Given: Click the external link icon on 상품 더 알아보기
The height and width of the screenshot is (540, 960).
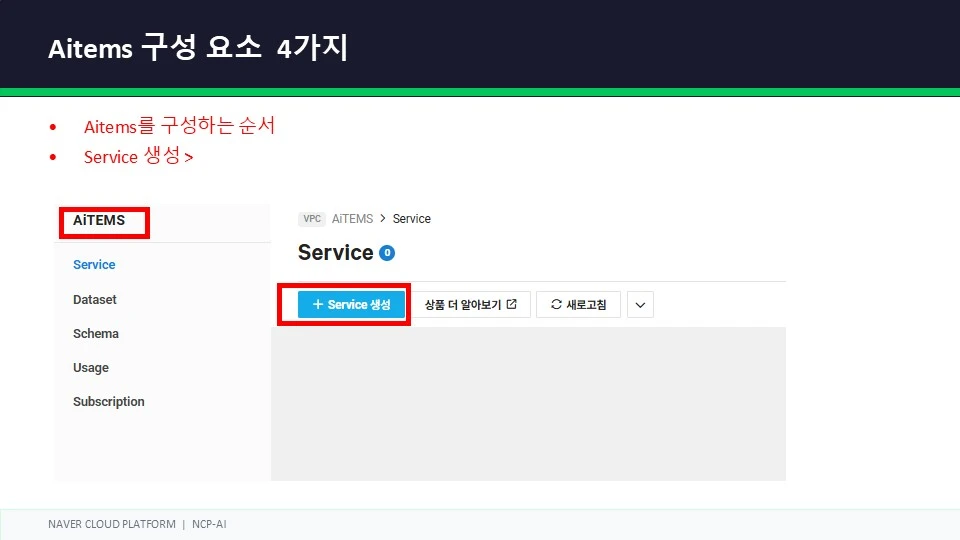Looking at the screenshot, I should click(512, 304).
